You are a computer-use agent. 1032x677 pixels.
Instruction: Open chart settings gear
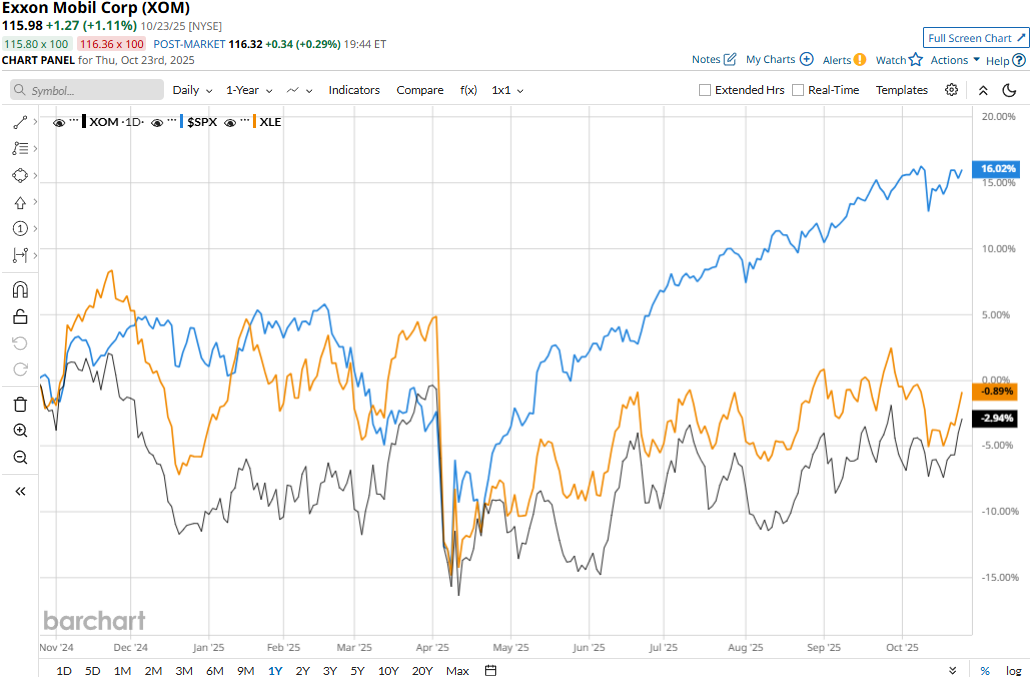pyautogui.click(x=952, y=90)
